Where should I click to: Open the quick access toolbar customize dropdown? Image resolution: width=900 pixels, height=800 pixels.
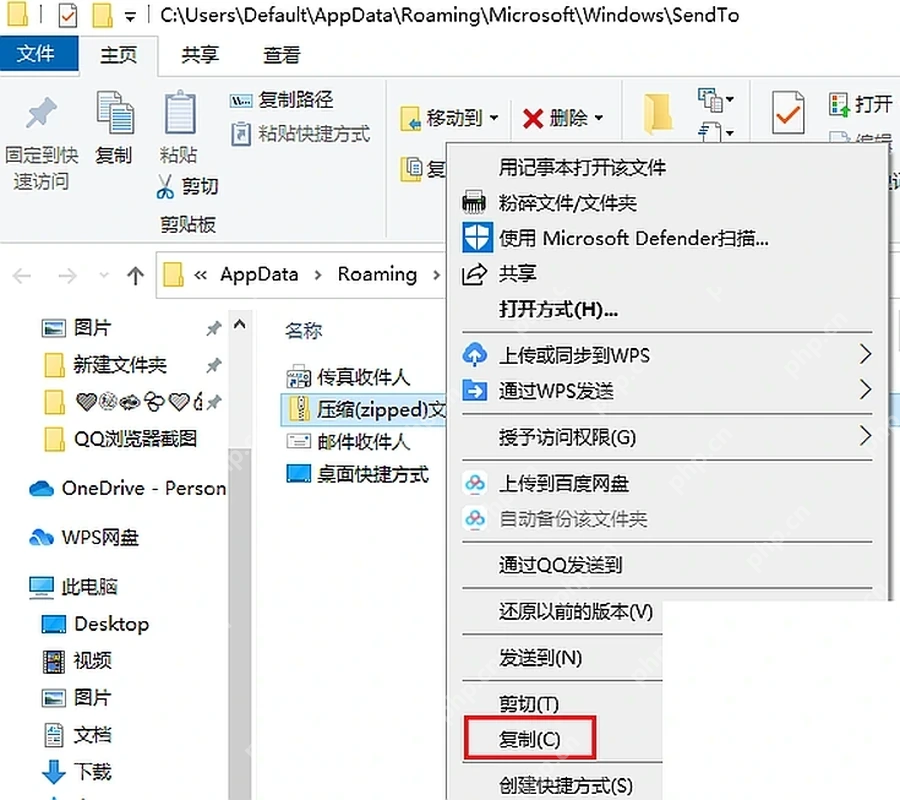coord(131,18)
